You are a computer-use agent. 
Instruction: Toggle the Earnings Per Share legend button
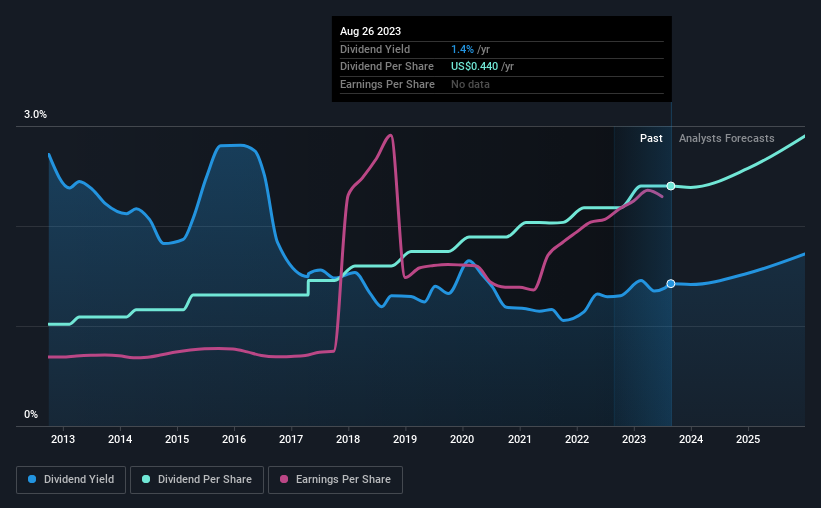[335, 480]
